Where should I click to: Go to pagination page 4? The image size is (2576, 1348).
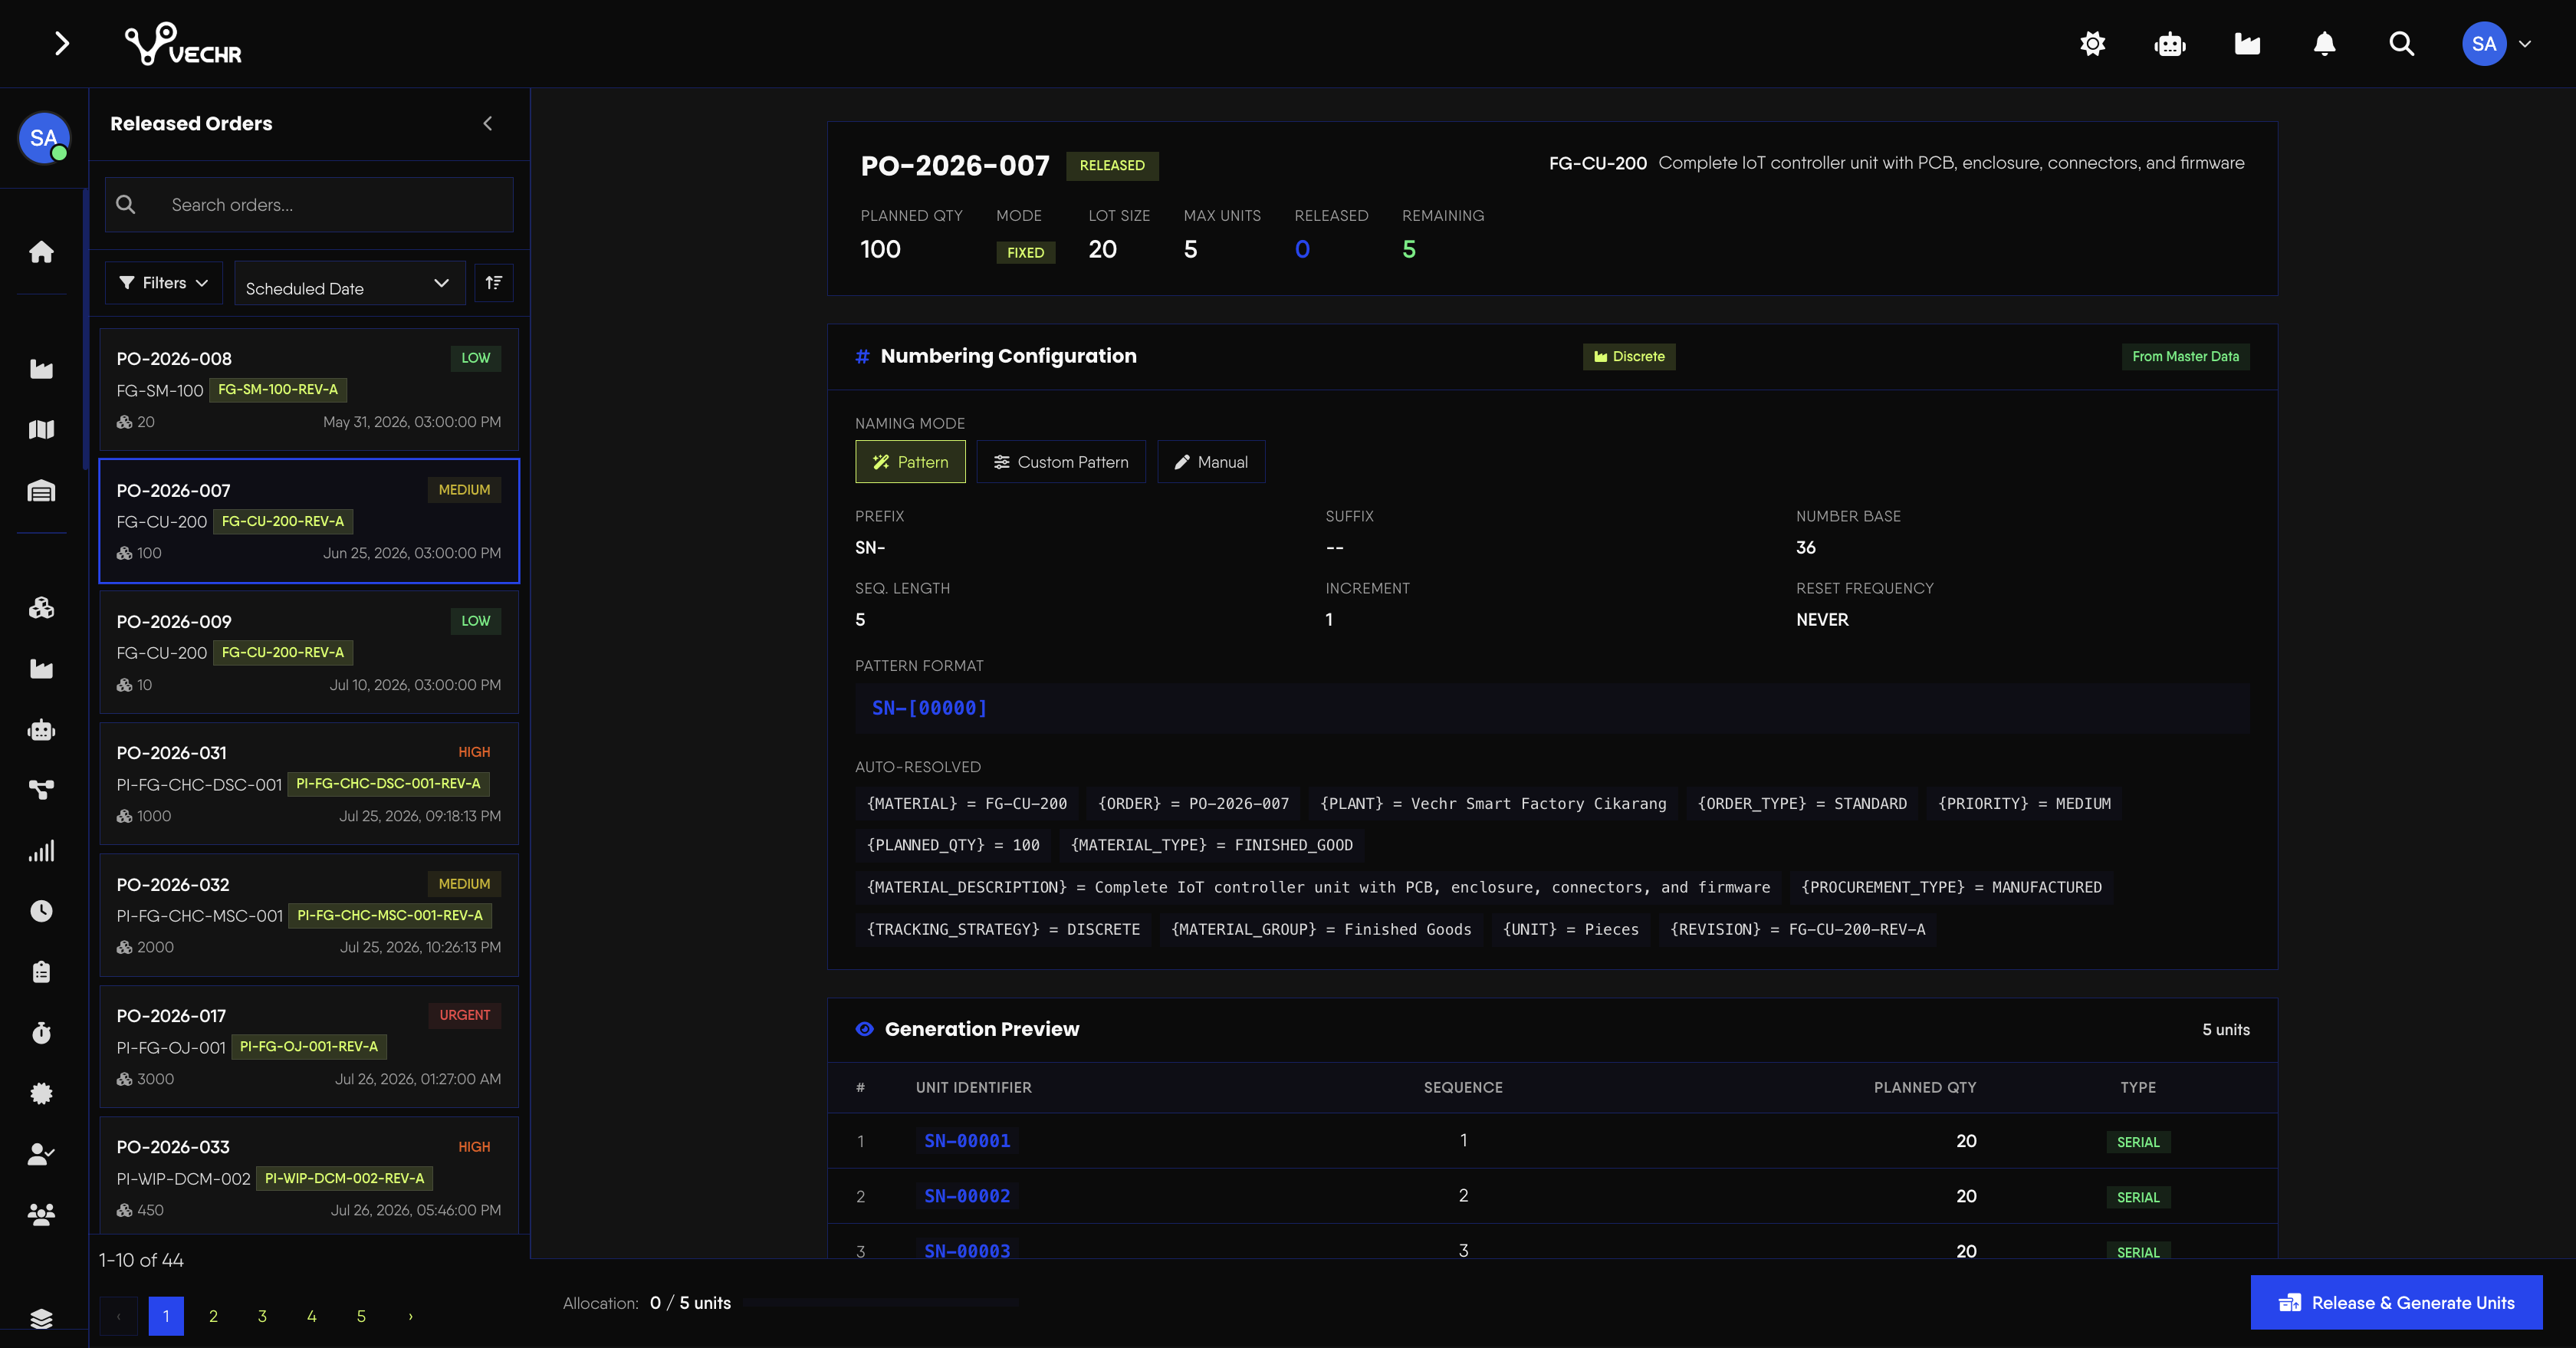click(311, 1316)
